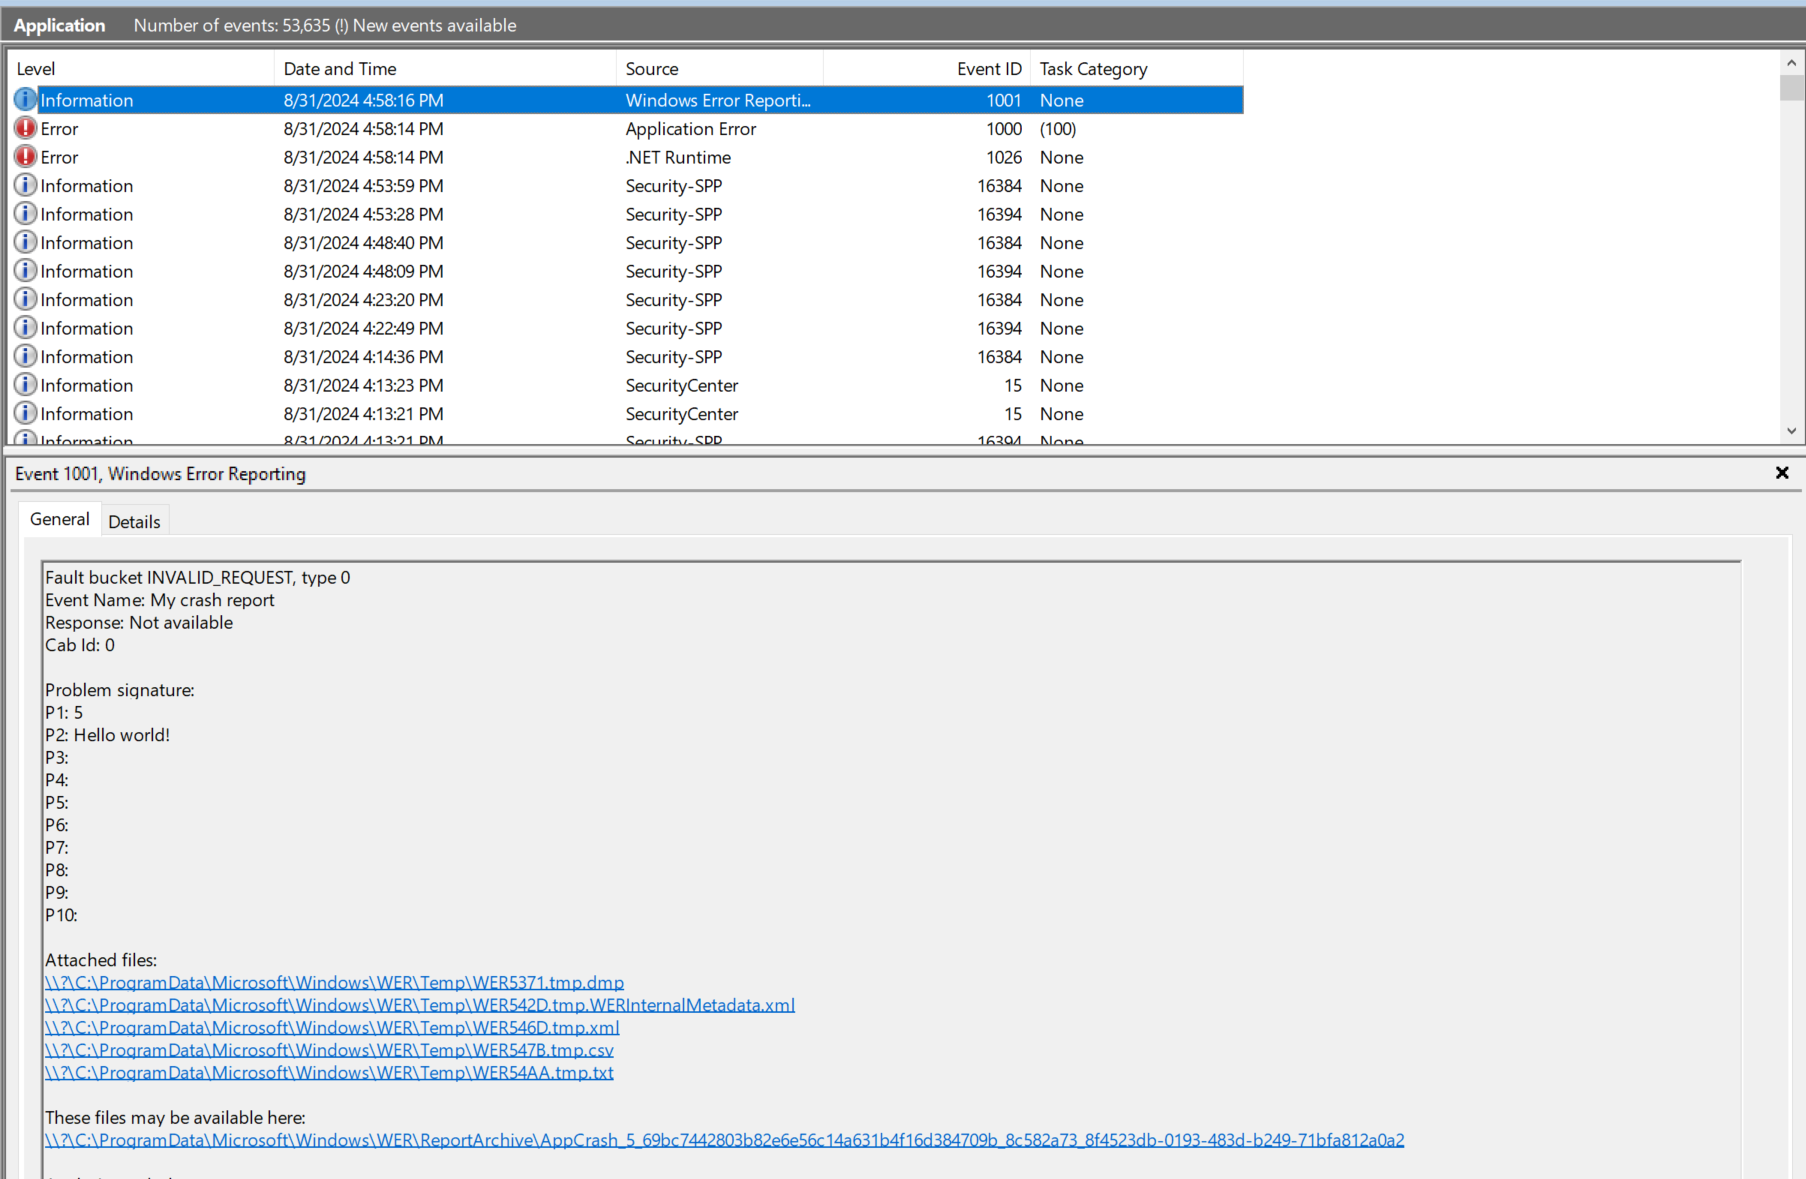The image size is (1806, 1179).
Task: Switch to the Details tab
Action: [x=135, y=520]
